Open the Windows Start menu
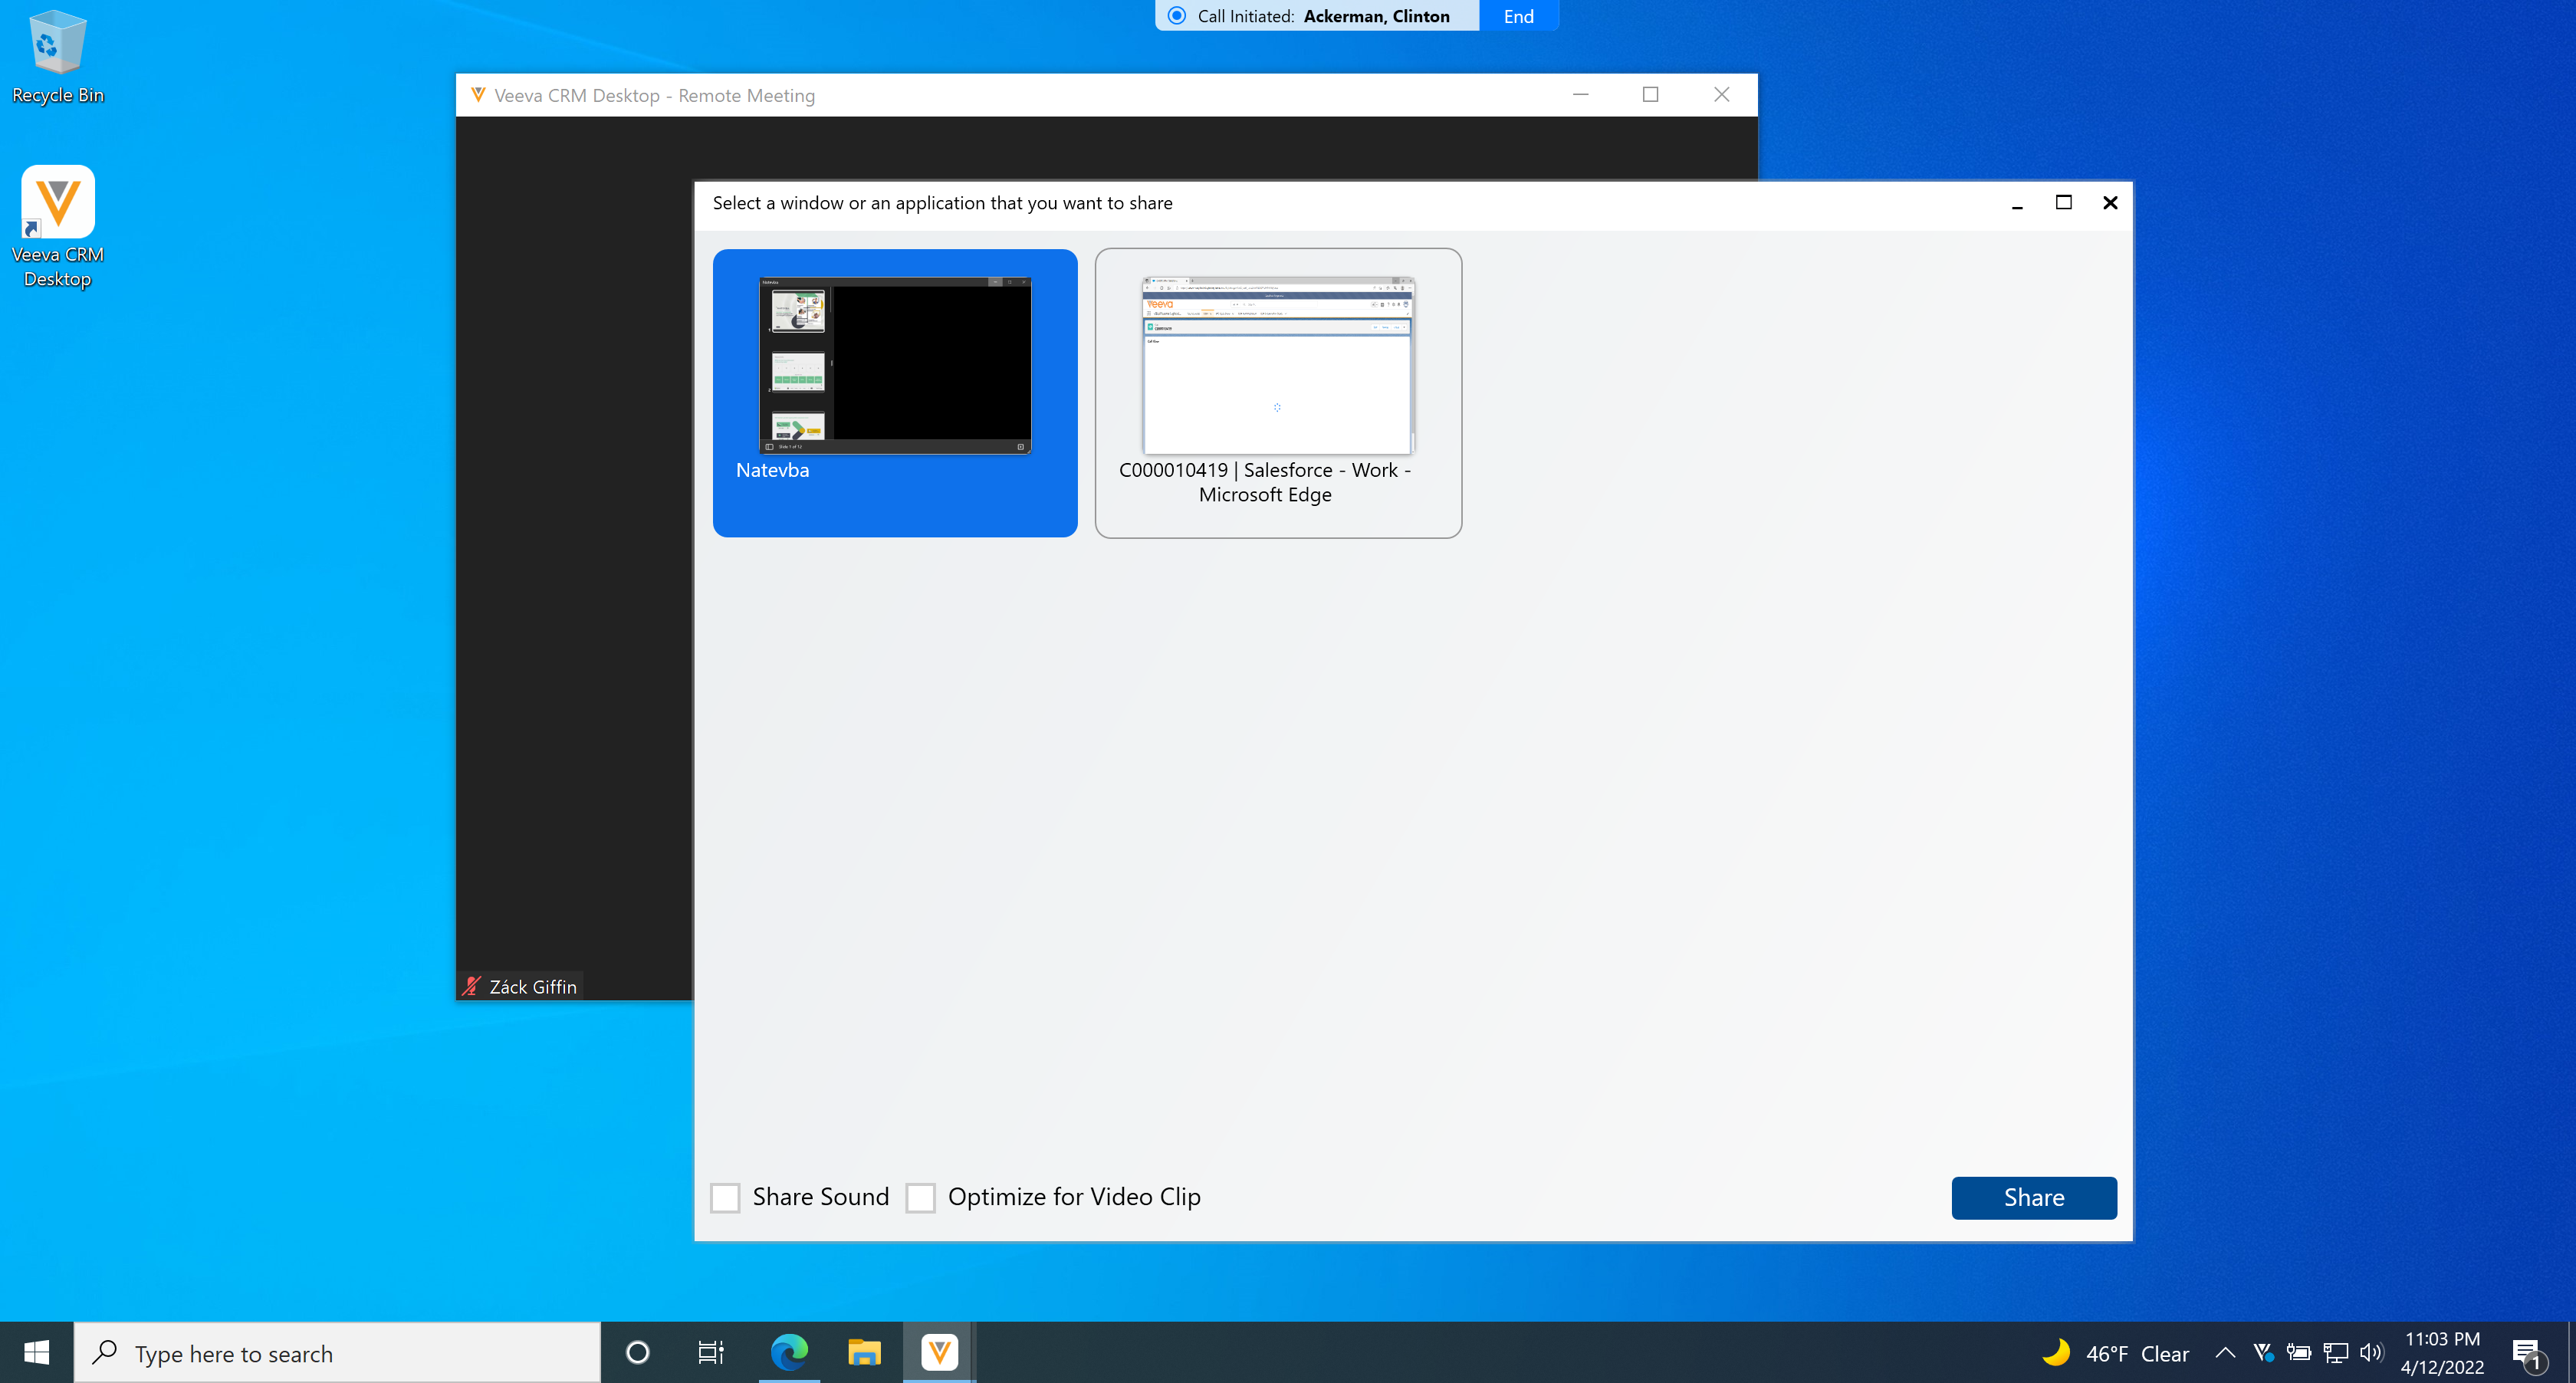 pos(36,1352)
